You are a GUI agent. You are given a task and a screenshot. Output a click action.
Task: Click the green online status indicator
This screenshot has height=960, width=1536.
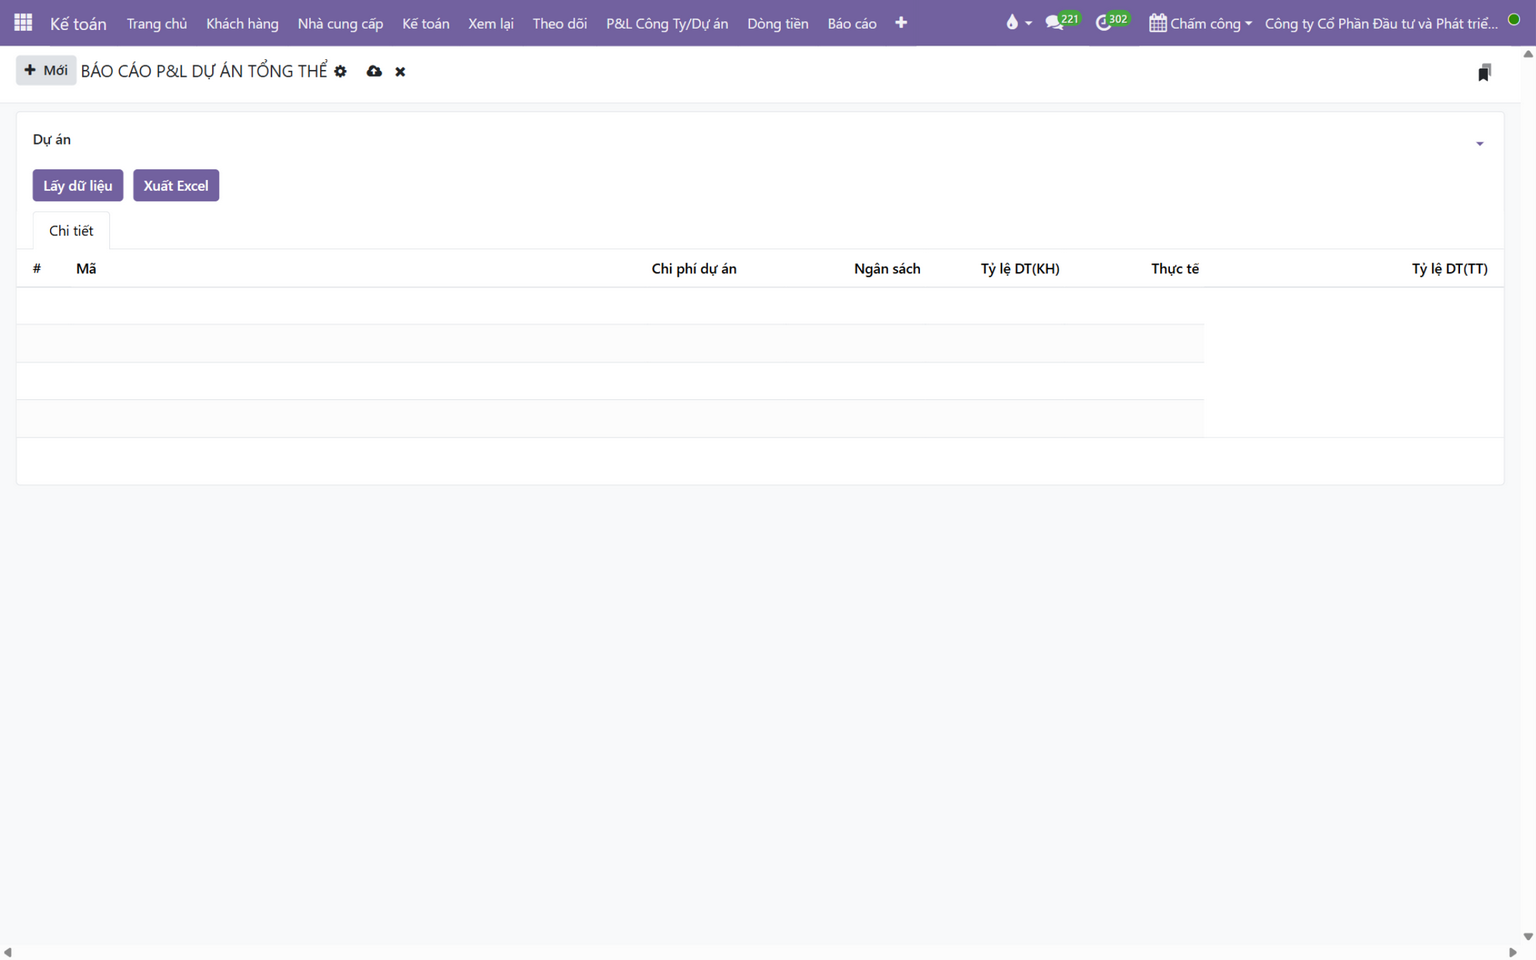coord(1514,19)
